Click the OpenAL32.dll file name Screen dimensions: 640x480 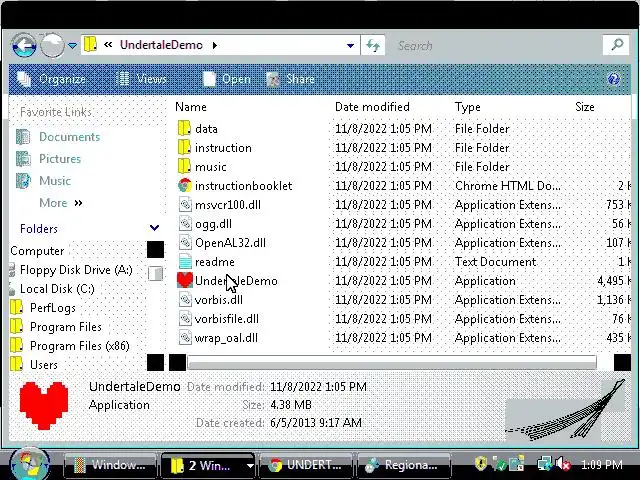point(230,242)
